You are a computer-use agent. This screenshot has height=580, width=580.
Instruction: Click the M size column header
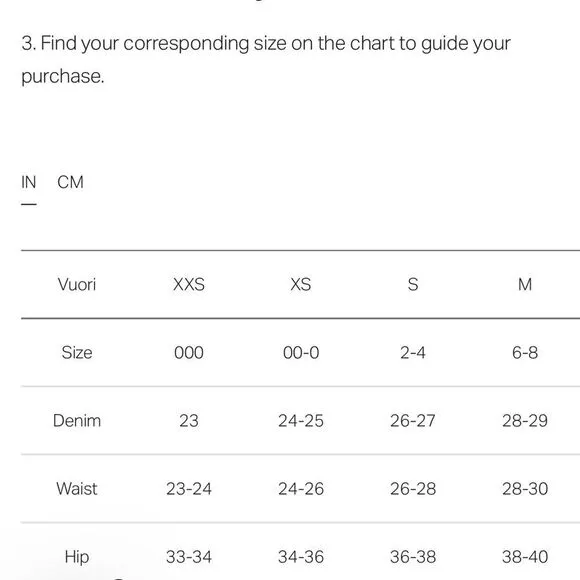pyautogui.click(x=525, y=284)
